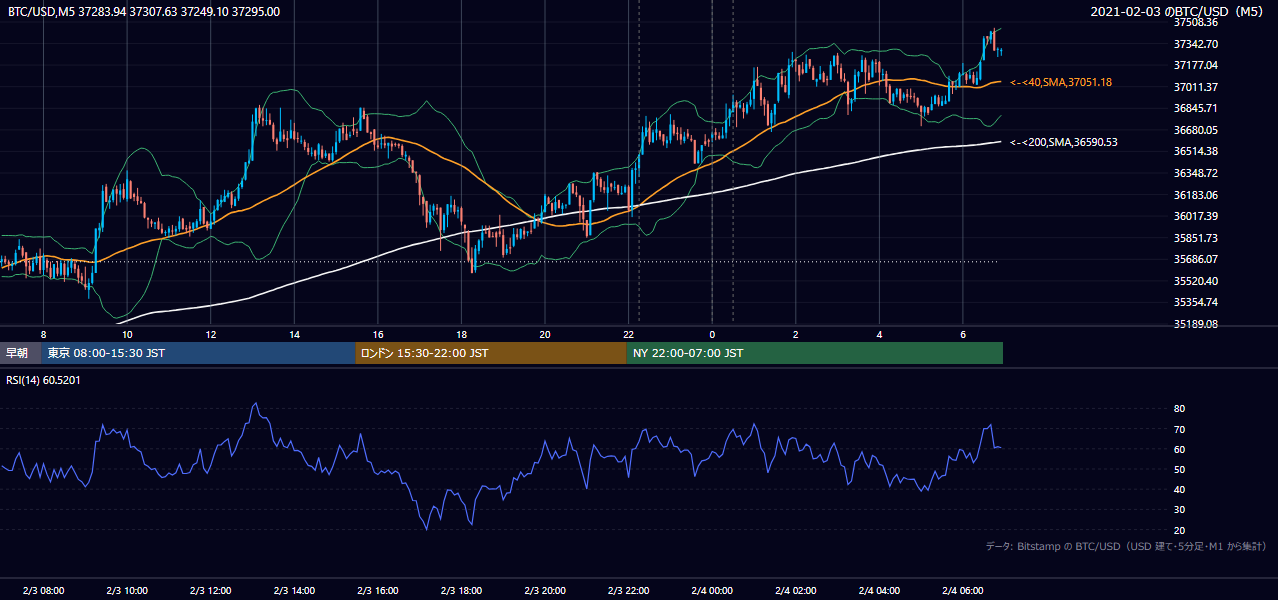Click the RSI(14) 60.5201 indicator label
1278x600 pixels.
(44, 379)
